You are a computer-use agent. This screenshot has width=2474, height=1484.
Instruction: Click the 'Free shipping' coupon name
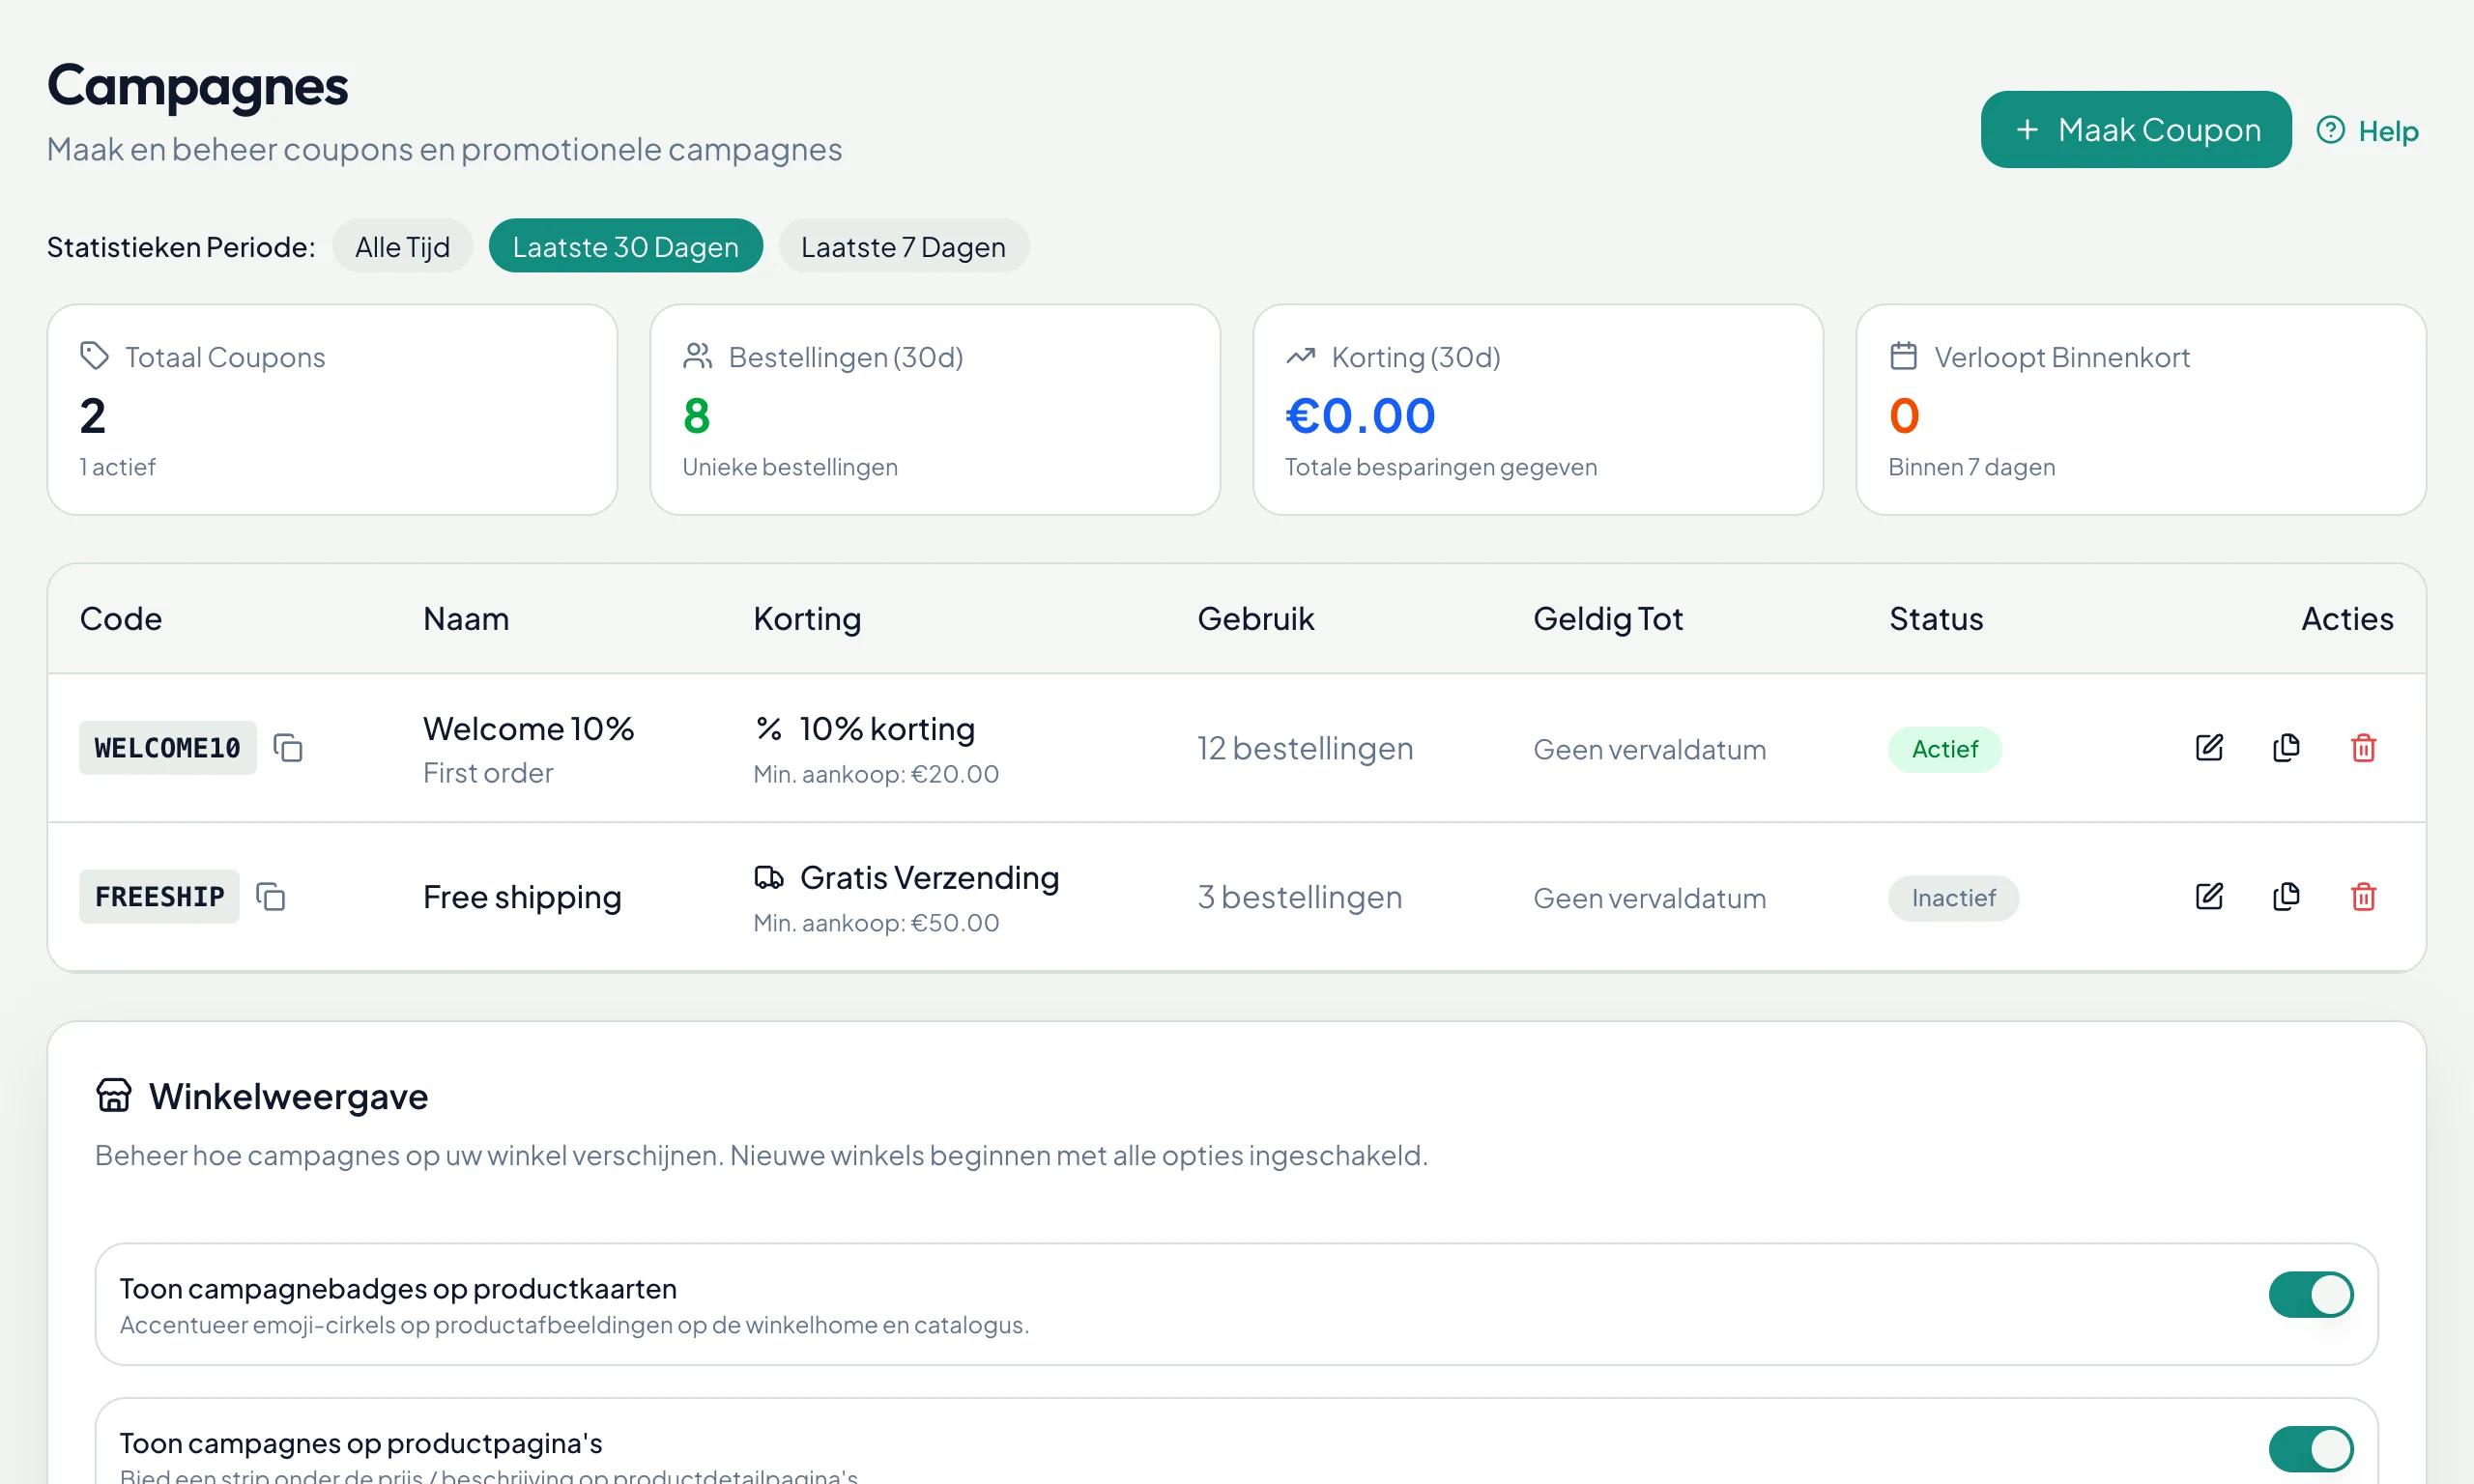(522, 897)
